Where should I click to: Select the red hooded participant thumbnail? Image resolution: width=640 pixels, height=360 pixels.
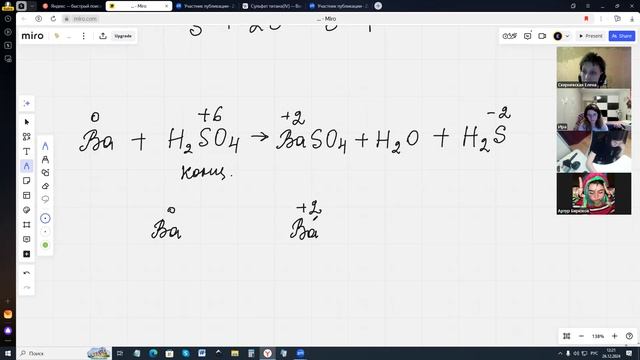[x=594, y=193]
